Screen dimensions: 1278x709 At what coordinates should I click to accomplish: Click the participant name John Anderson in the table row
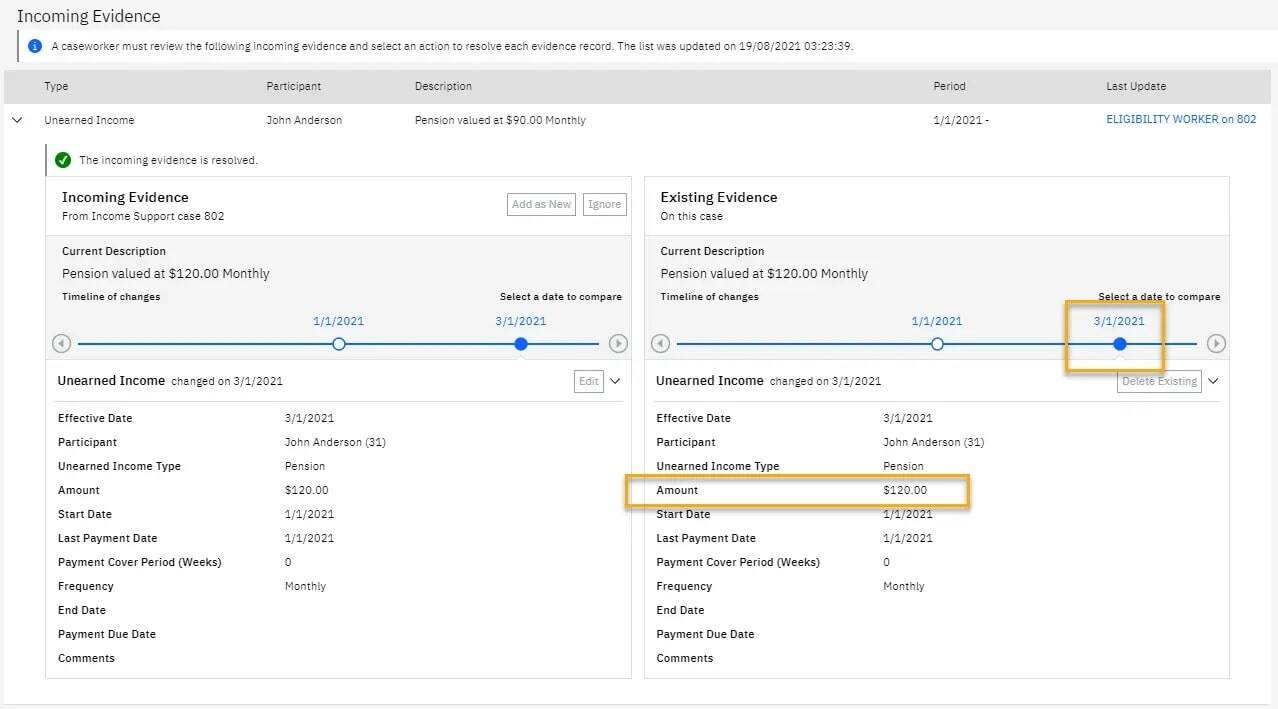pos(304,120)
